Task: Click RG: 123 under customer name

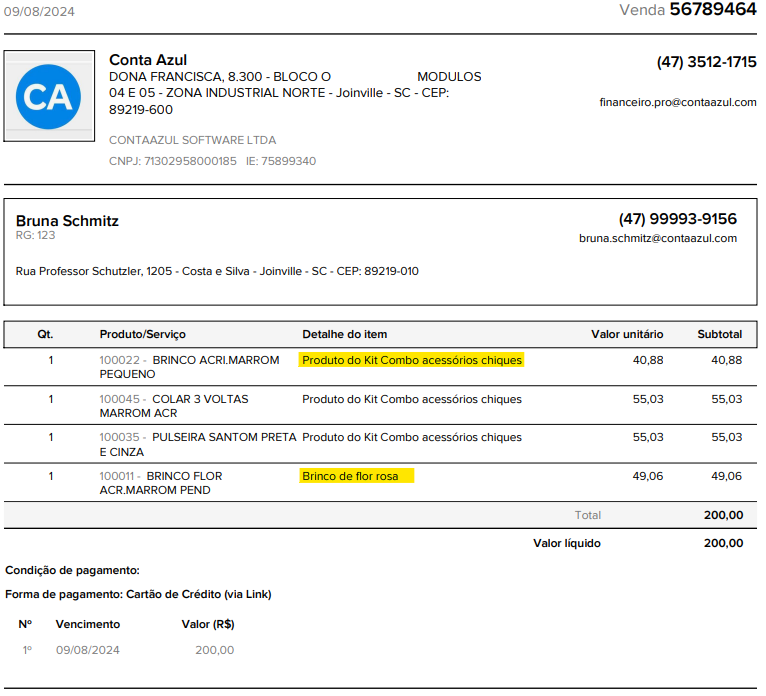Action: pos(36,235)
